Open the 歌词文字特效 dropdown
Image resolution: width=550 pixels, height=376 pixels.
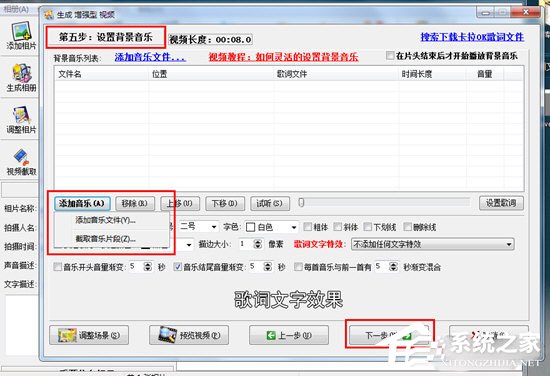(x=432, y=244)
